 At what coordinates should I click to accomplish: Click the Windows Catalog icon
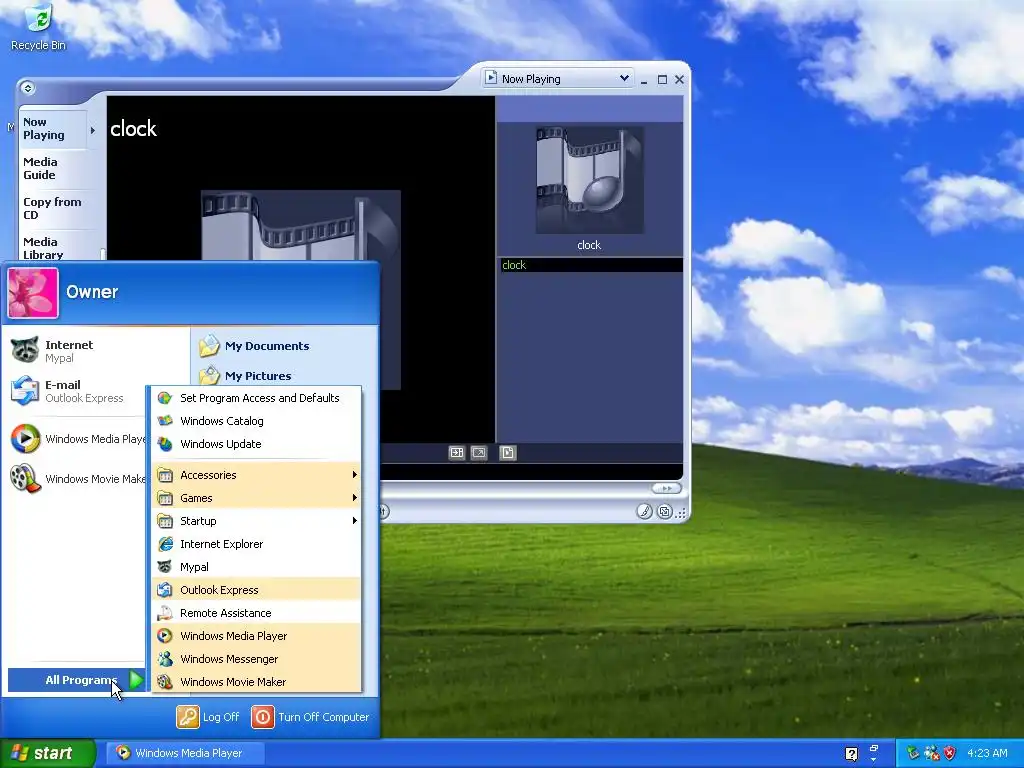(x=165, y=421)
